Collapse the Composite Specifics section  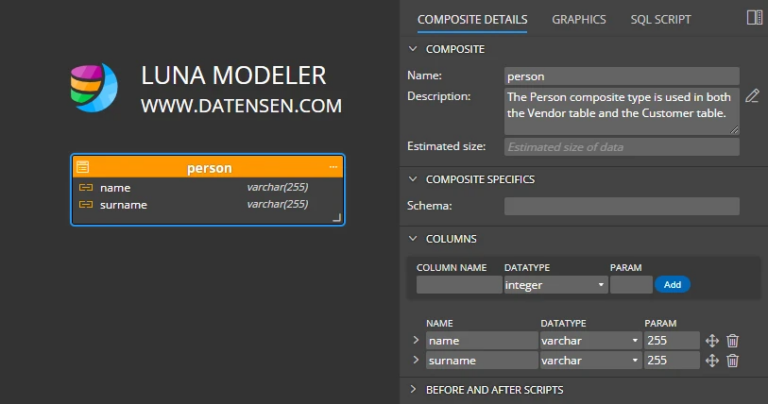click(414, 180)
